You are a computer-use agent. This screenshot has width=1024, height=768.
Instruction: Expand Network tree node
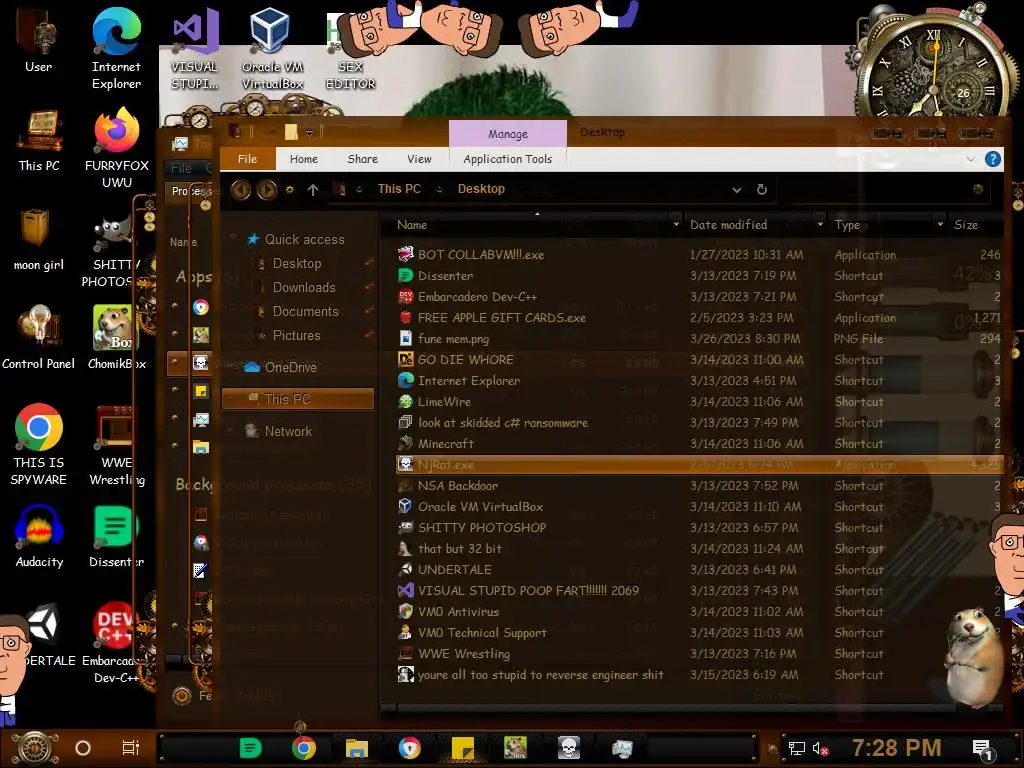[230, 431]
